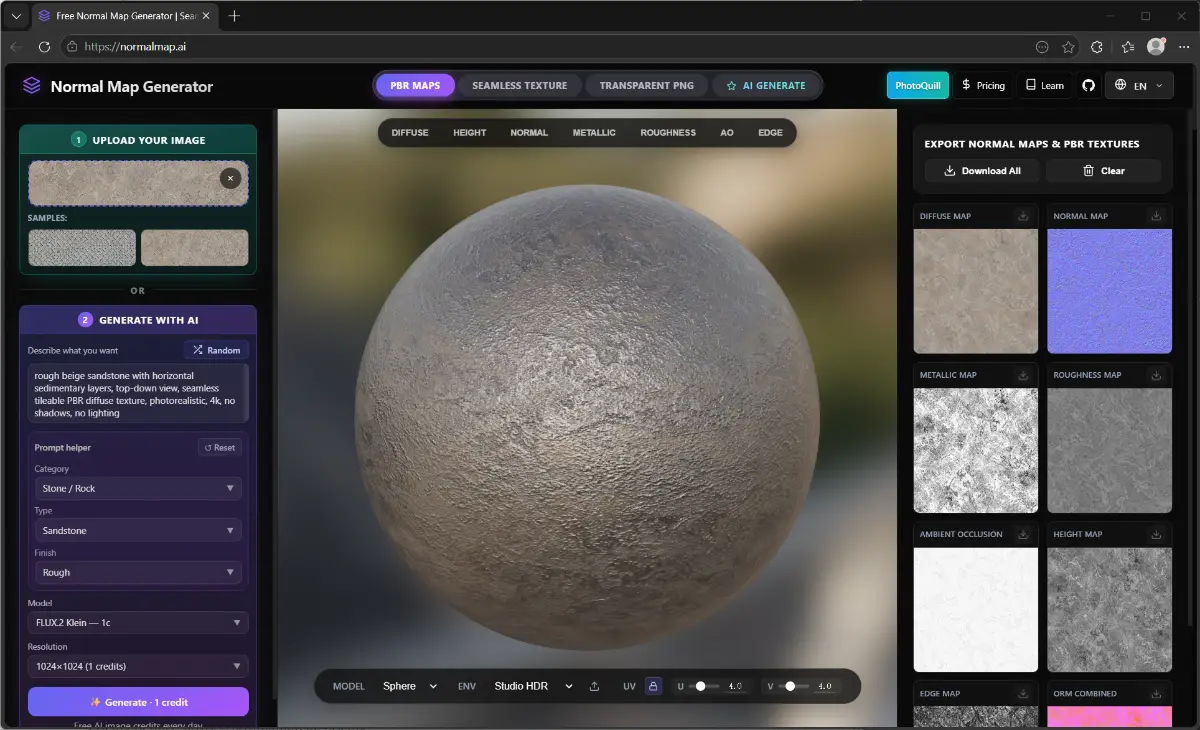Open the Roughness Map thumbnail
1200x730 pixels.
tap(1109, 450)
